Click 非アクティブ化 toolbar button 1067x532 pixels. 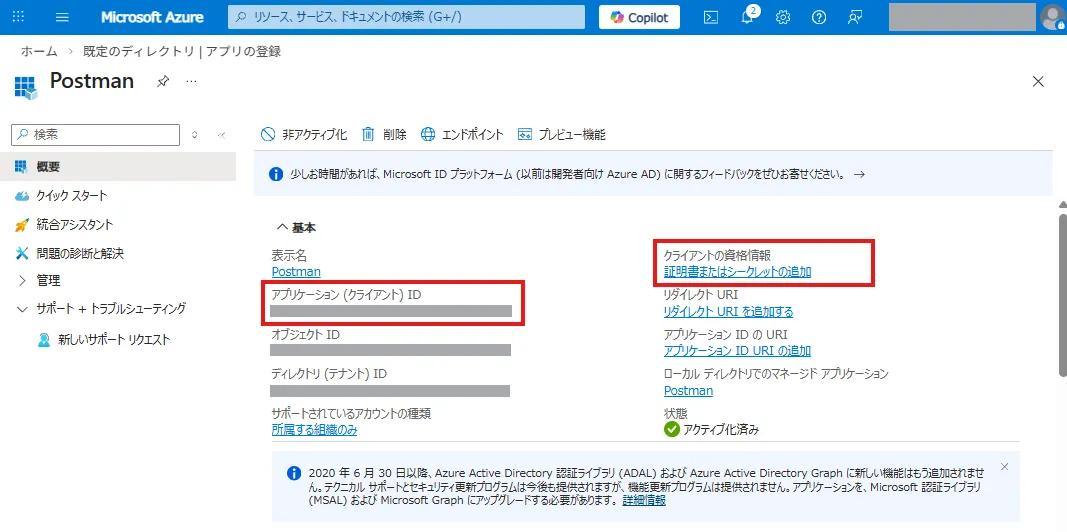pos(303,135)
